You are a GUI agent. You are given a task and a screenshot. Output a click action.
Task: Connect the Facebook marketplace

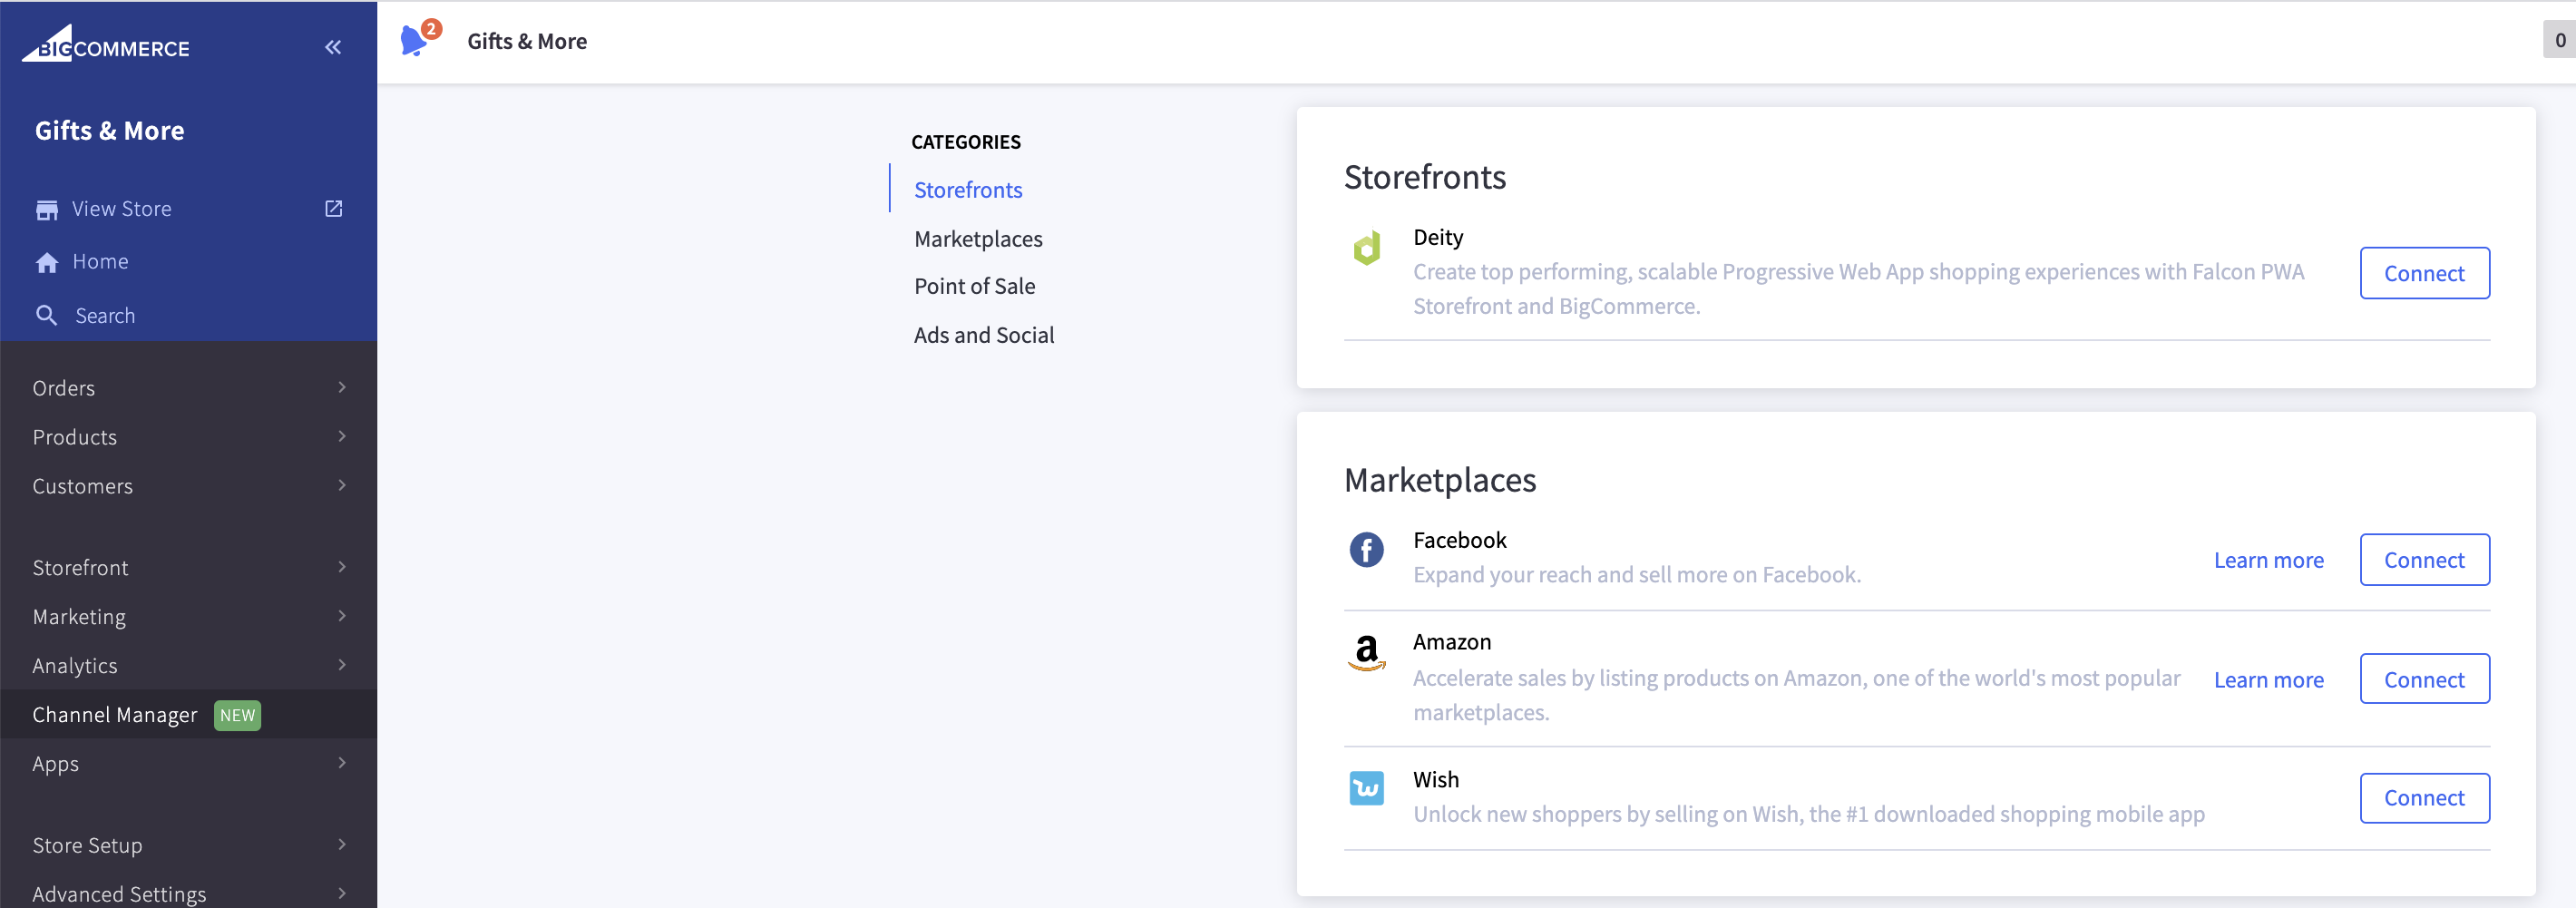[2424, 560]
